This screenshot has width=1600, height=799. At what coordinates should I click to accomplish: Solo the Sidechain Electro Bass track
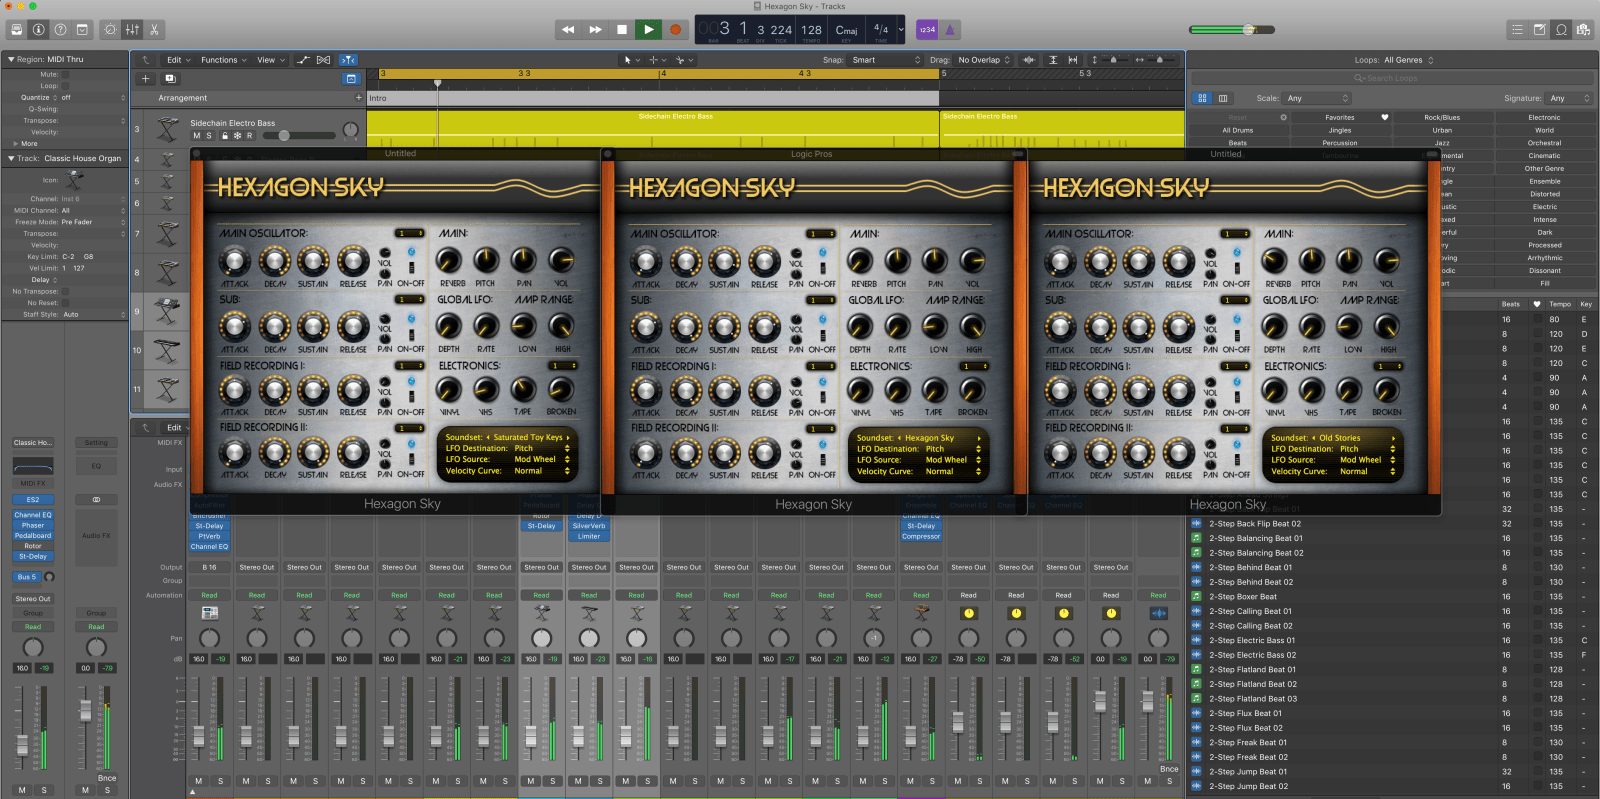tap(209, 135)
